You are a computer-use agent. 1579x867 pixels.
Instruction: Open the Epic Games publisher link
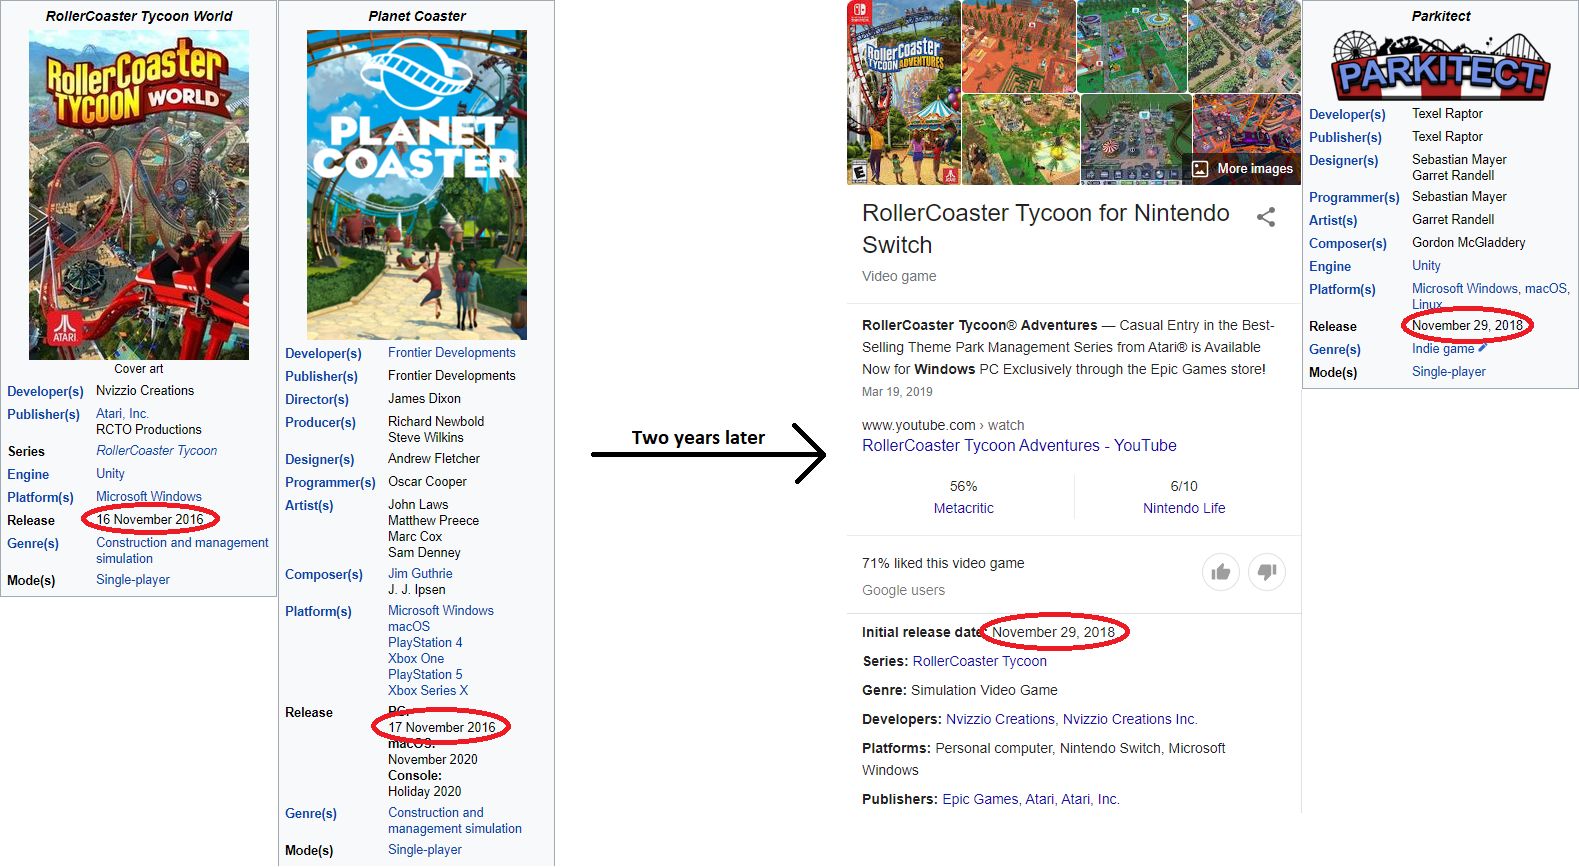pyautogui.click(x=979, y=800)
